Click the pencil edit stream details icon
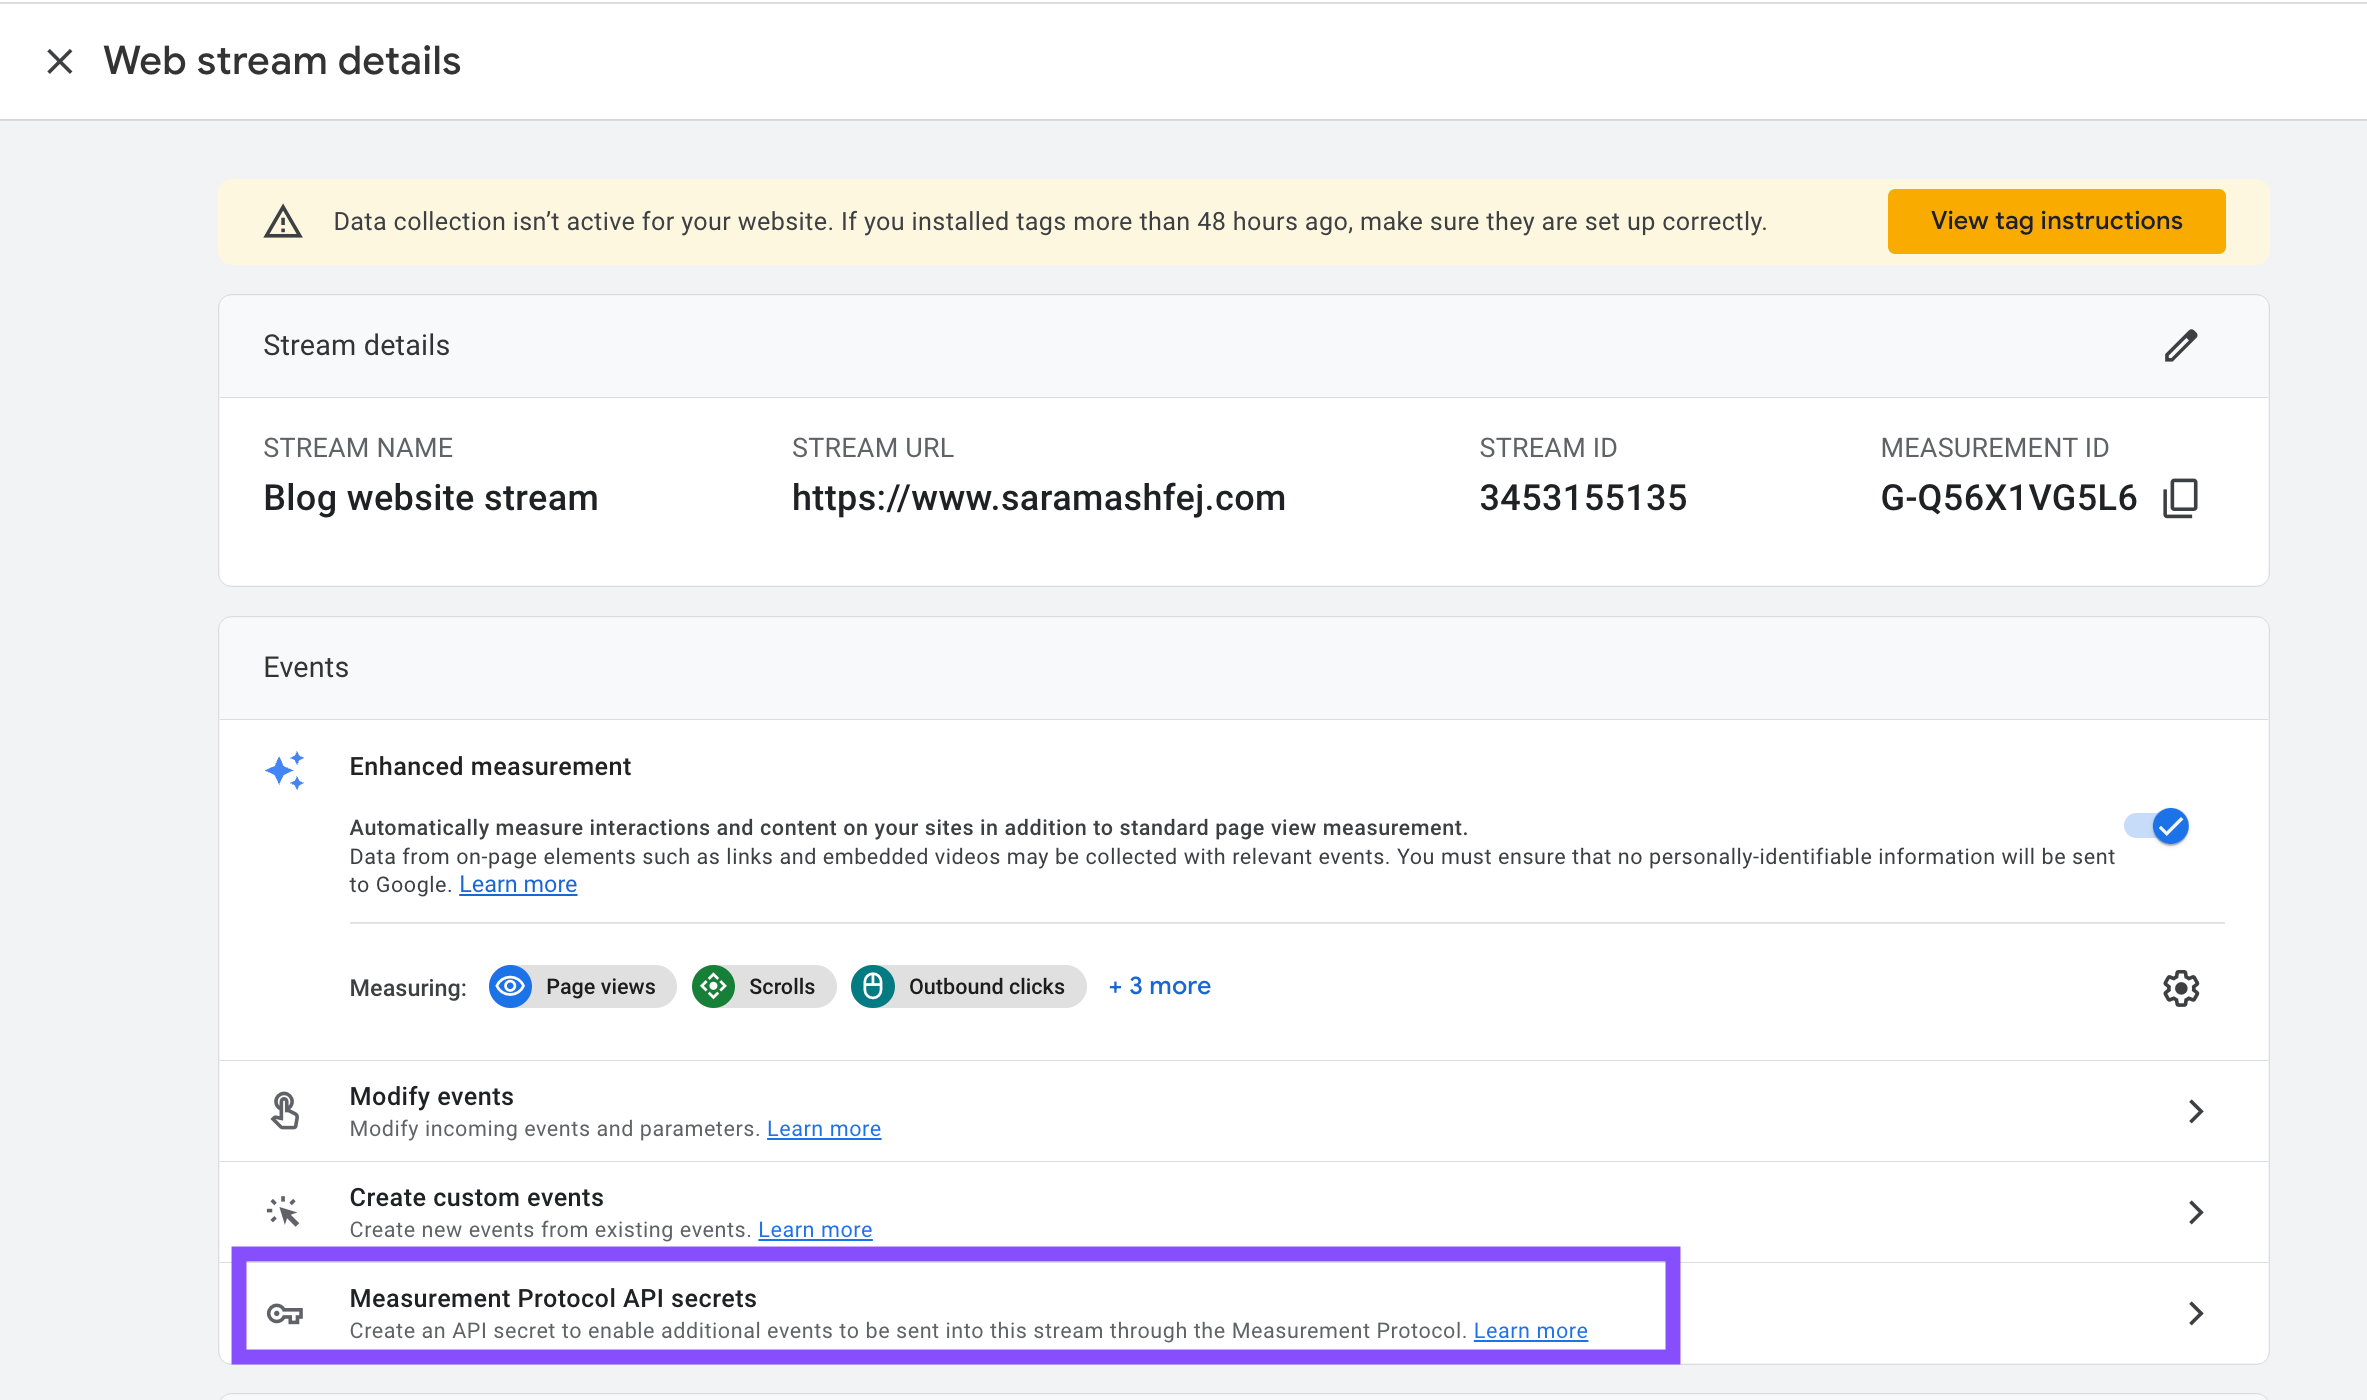 coord(2180,346)
